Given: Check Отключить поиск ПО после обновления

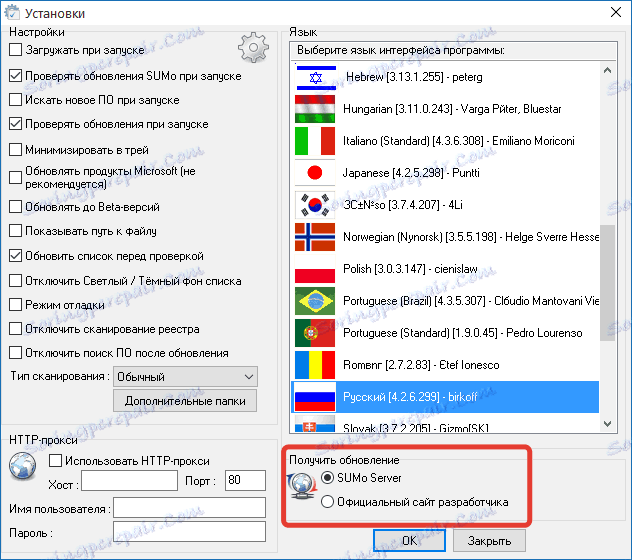Looking at the screenshot, I should click(15, 353).
